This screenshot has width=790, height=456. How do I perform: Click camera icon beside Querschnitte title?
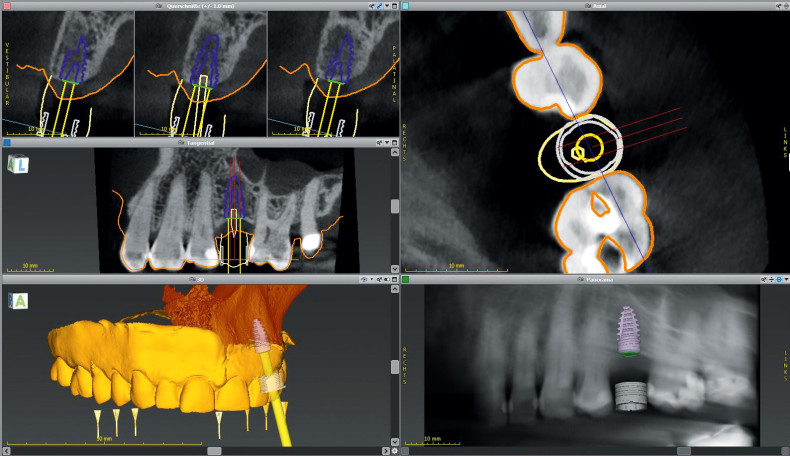click(159, 6)
